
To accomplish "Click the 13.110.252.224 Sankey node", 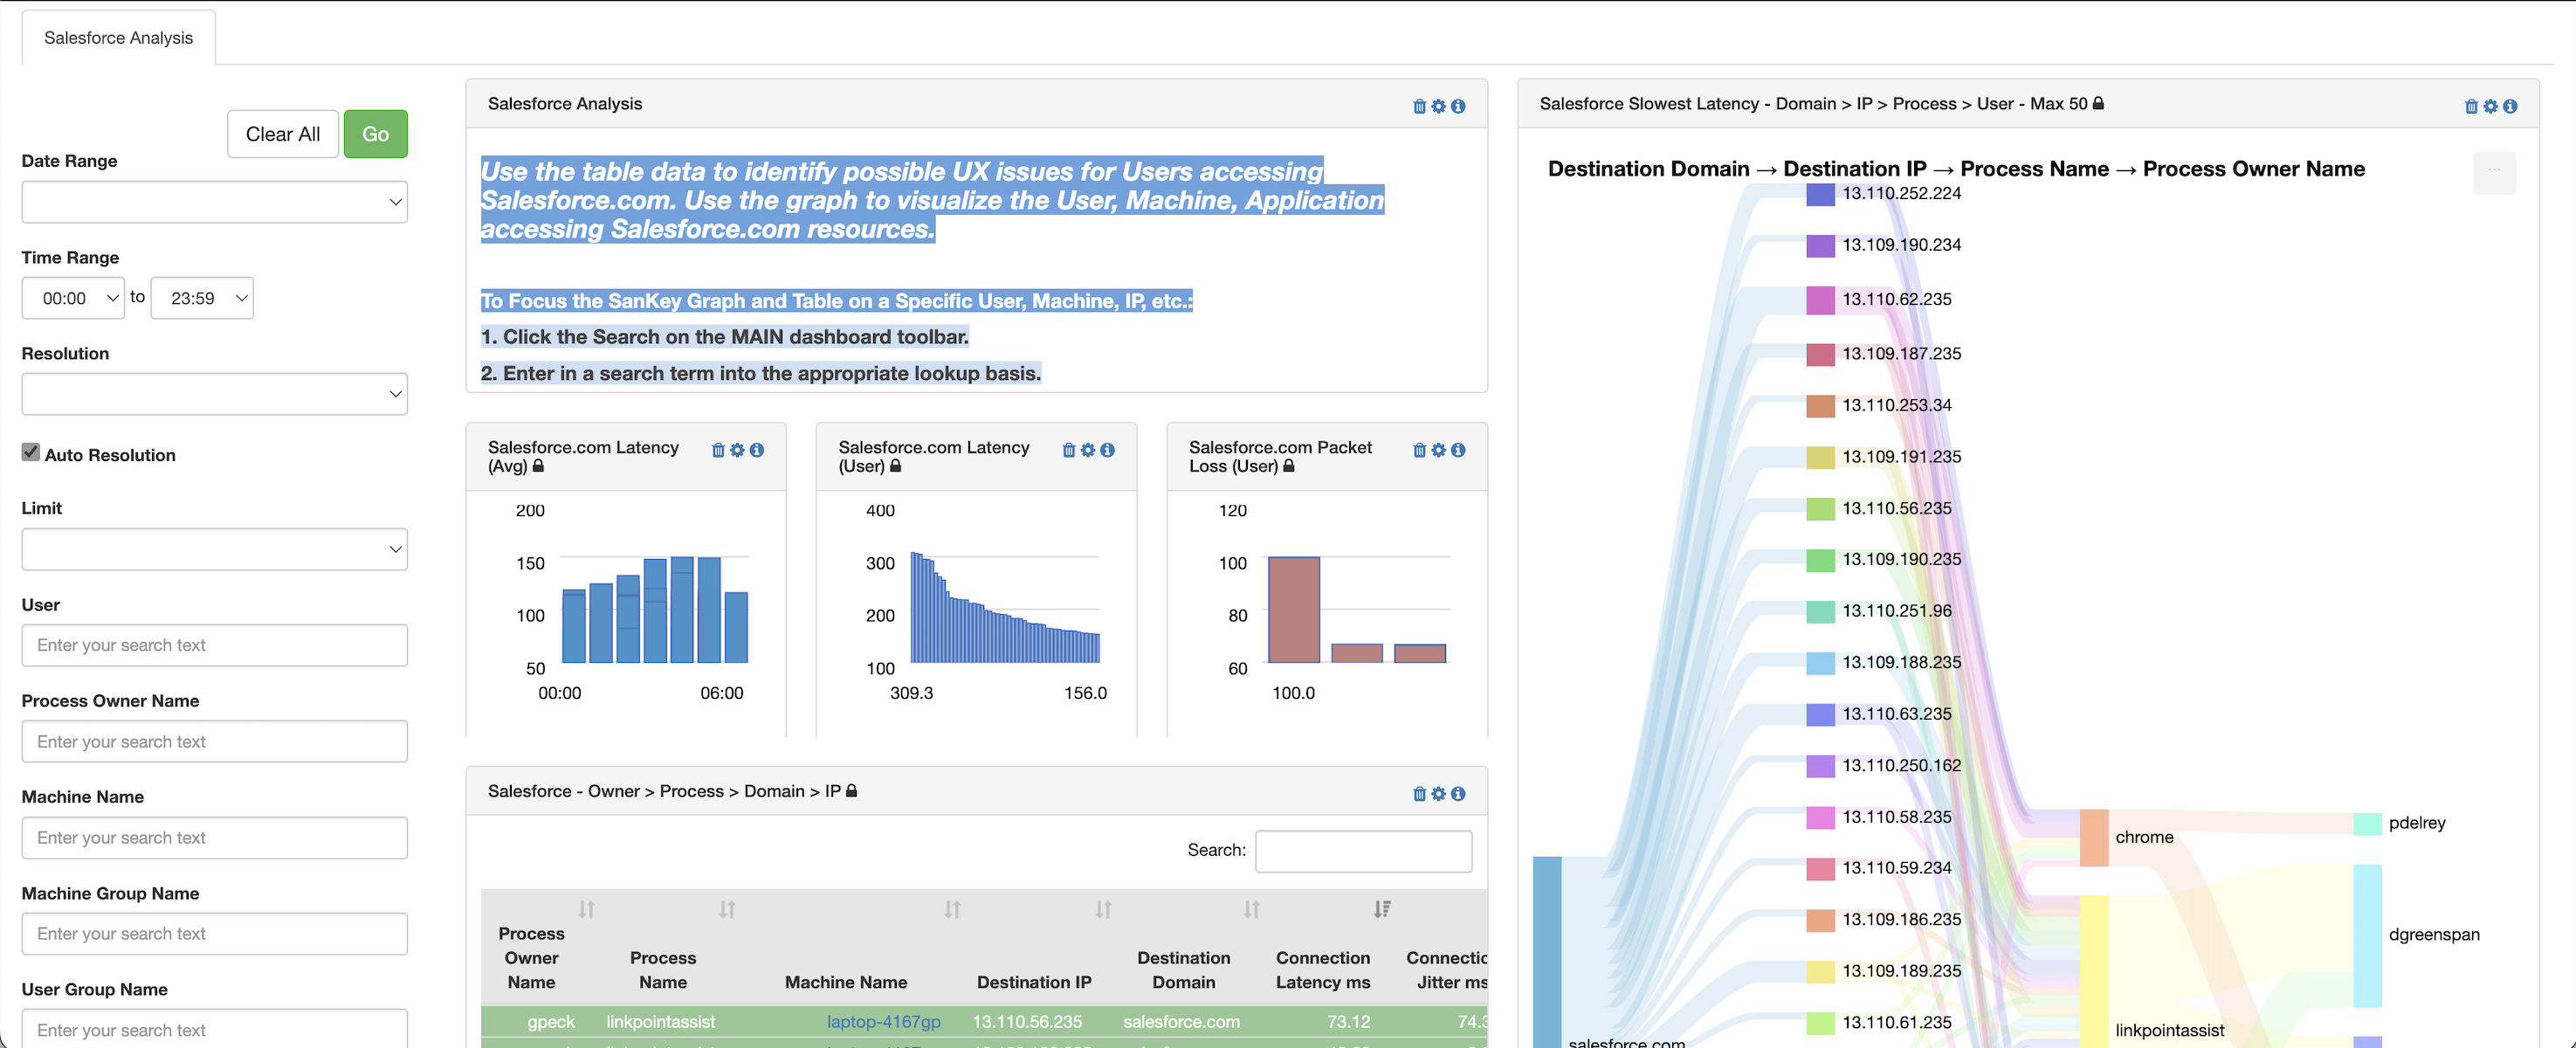I will click(1821, 194).
